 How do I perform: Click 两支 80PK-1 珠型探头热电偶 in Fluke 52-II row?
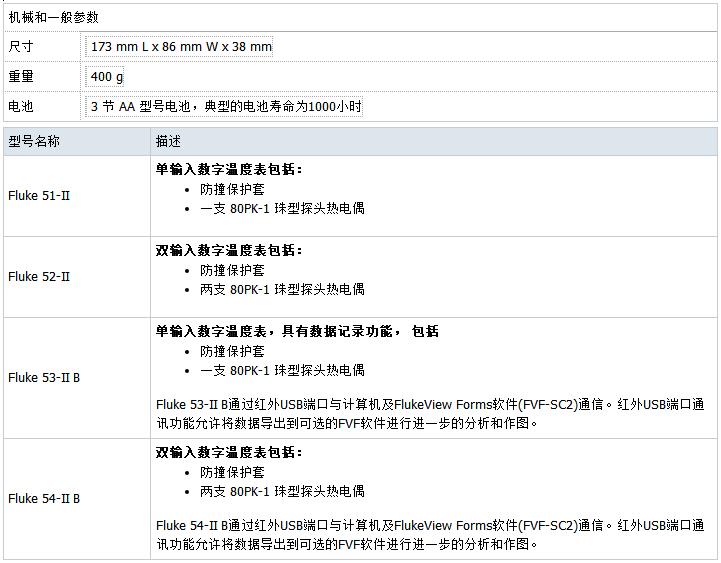click(282, 289)
